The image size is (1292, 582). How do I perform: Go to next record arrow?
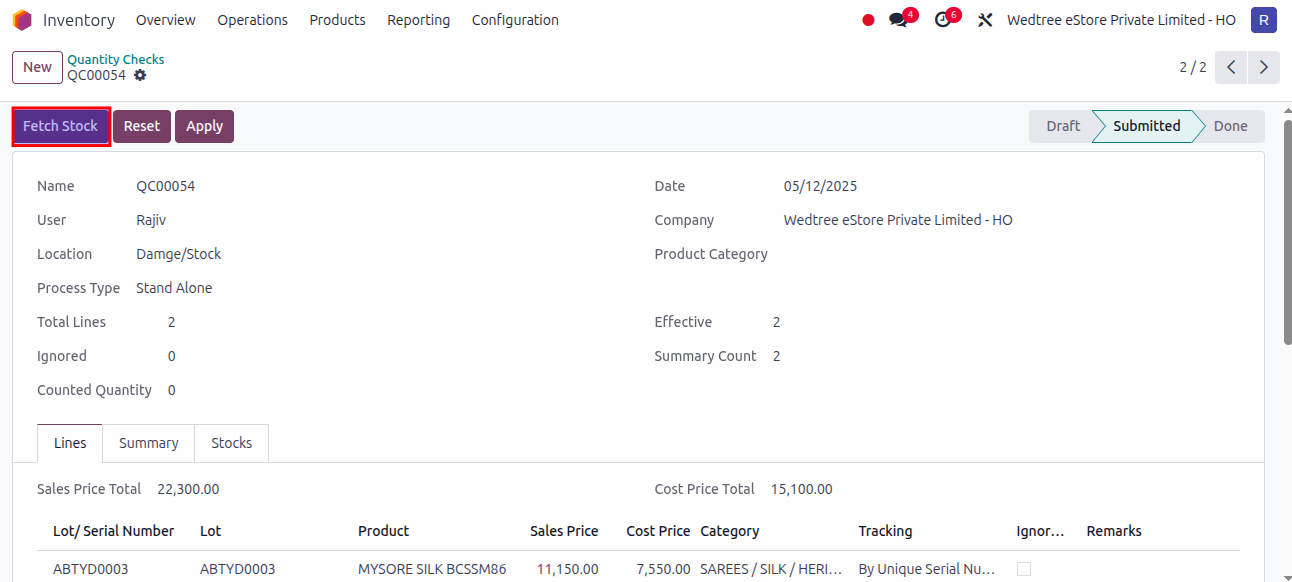tap(1264, 67)
